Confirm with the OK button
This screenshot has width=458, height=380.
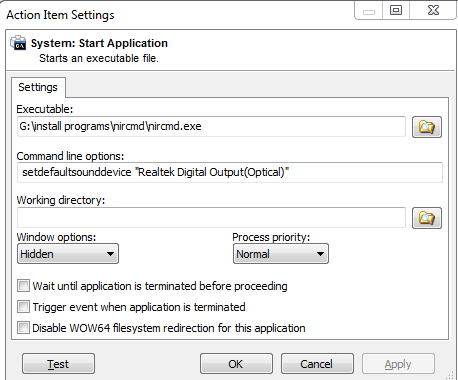tap(236, 364)
